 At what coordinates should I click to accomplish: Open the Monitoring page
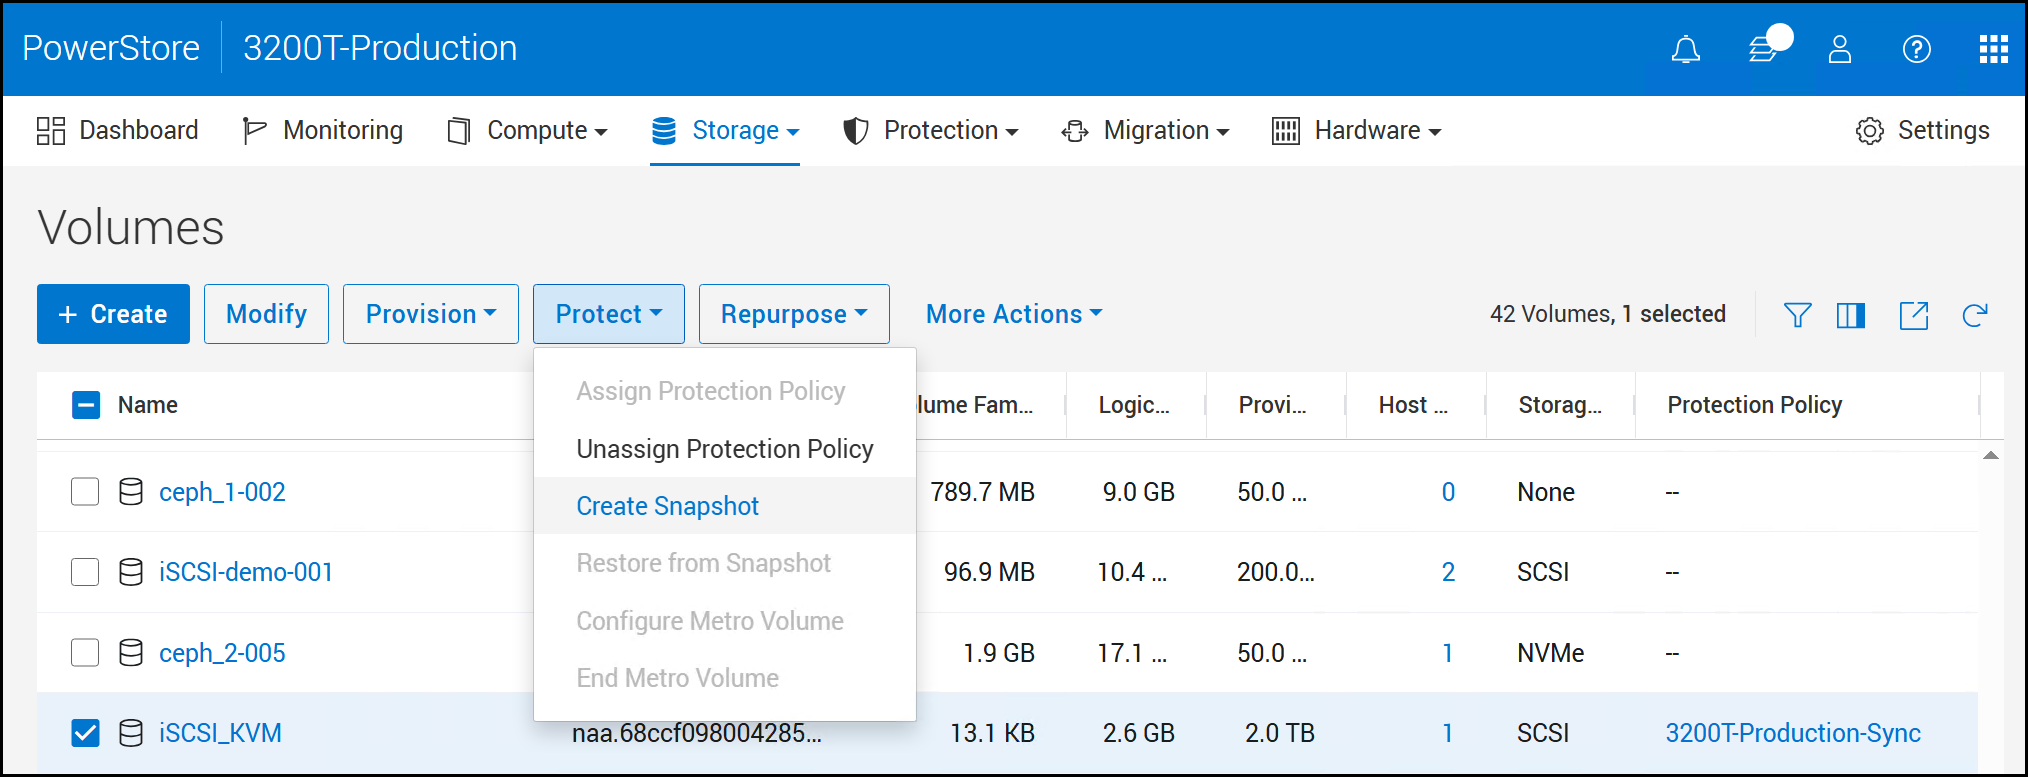click(322, 131)
